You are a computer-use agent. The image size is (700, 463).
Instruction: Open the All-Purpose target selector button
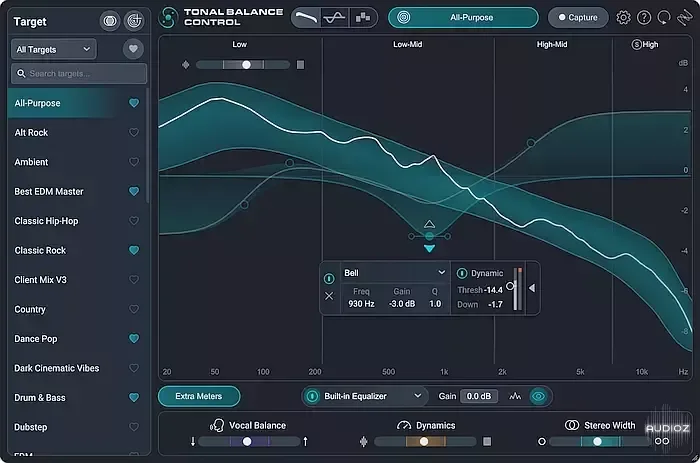click(463, 17)
